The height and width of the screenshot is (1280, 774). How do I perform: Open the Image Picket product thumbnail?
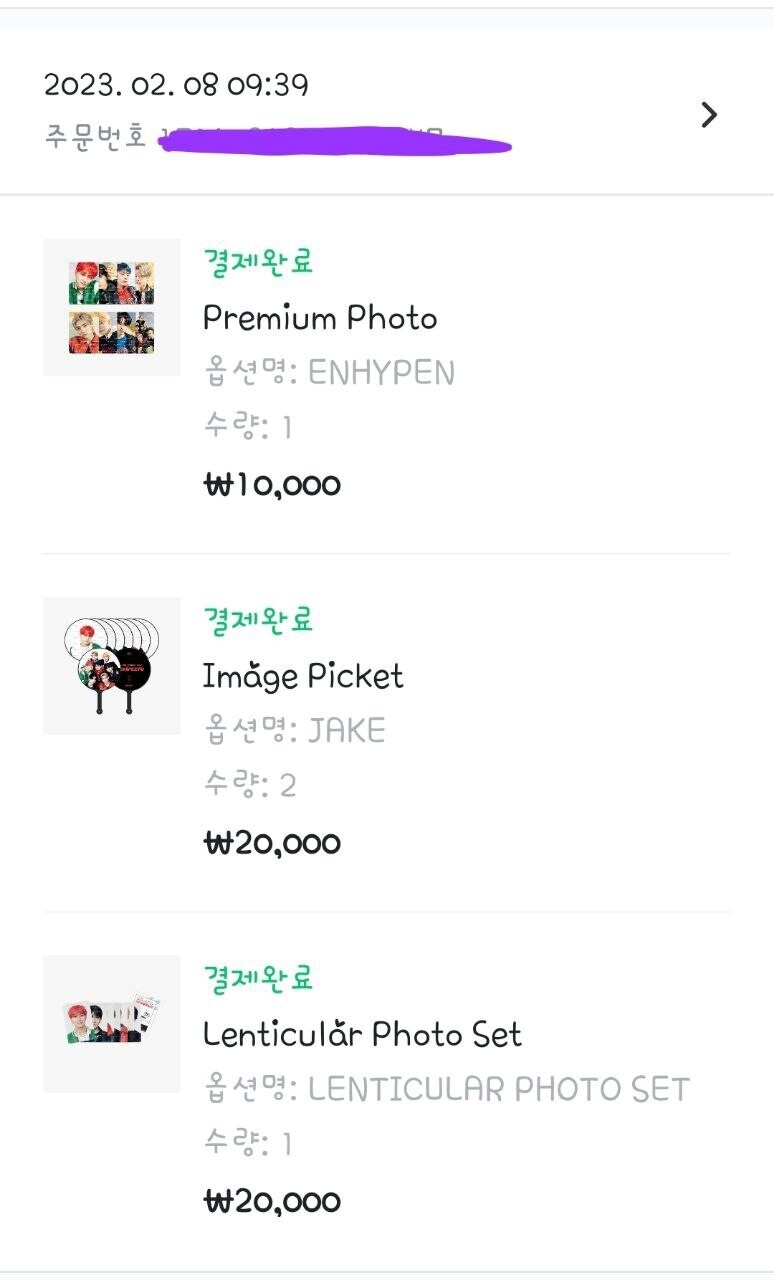tap(111, 665)
